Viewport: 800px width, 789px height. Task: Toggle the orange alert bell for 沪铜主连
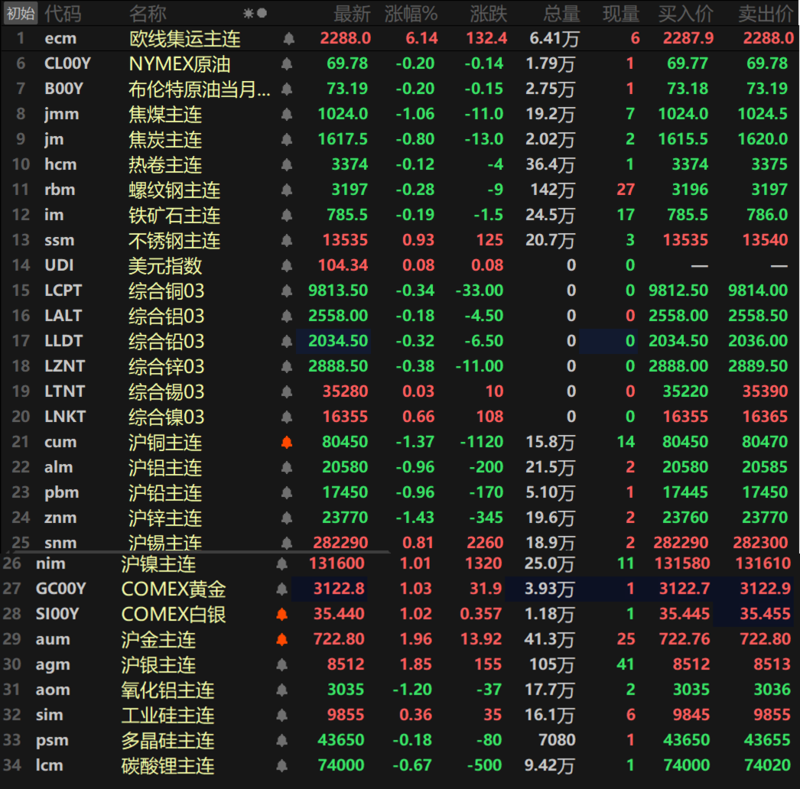click(x=289, y=442)
